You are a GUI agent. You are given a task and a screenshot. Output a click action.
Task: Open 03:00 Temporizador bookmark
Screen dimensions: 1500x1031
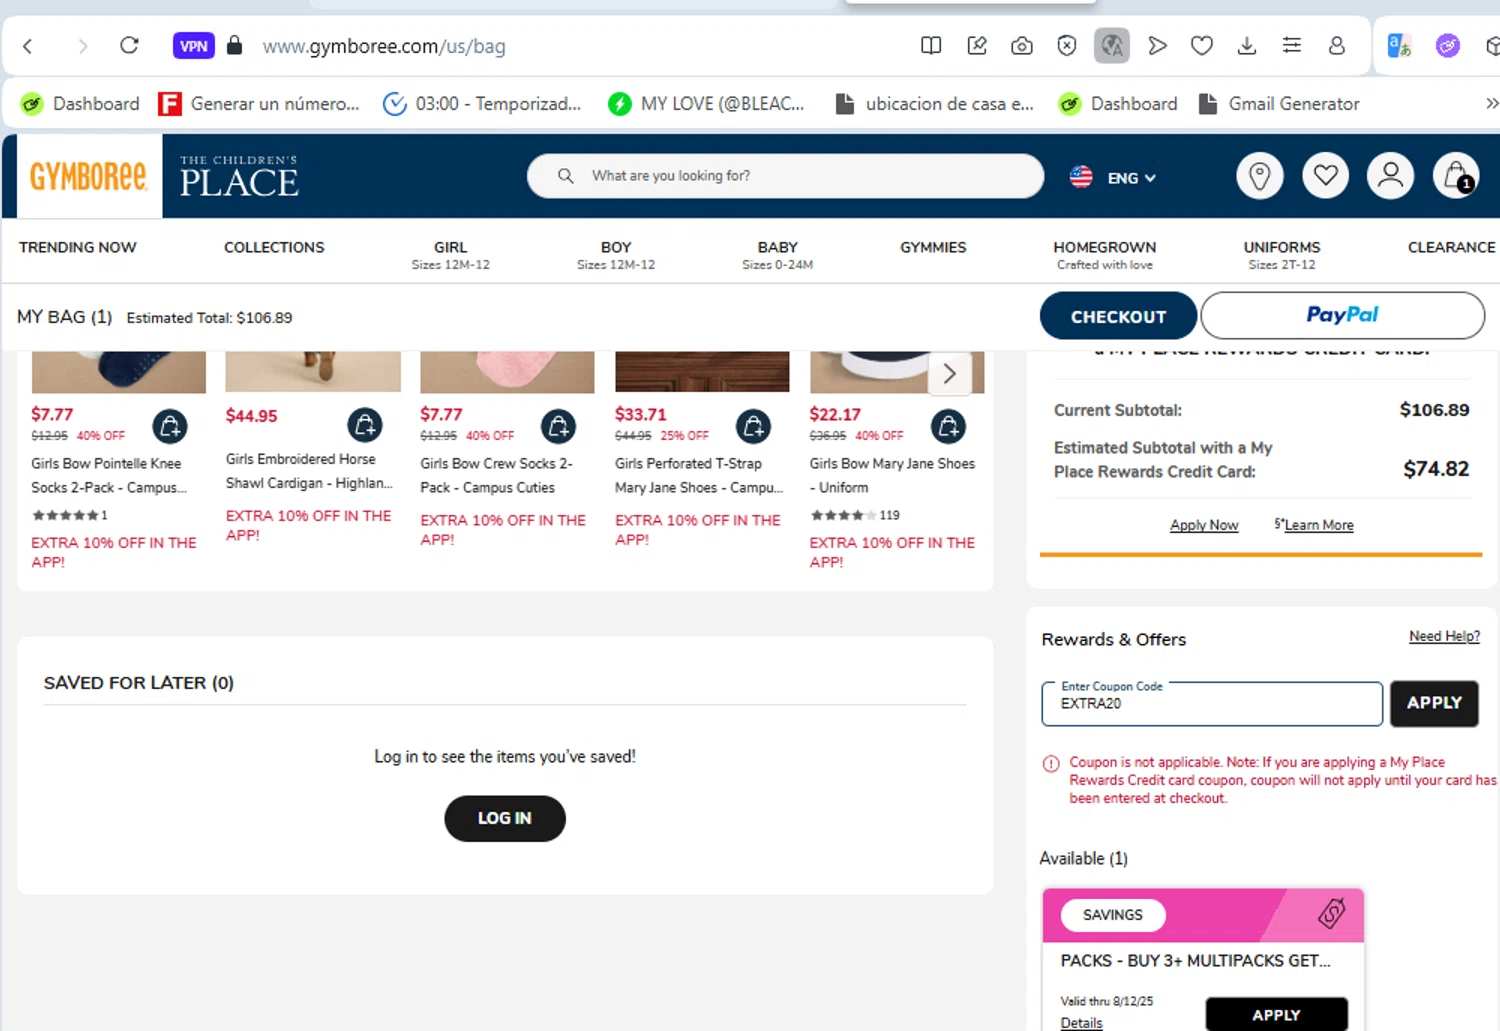coord(482,104)
